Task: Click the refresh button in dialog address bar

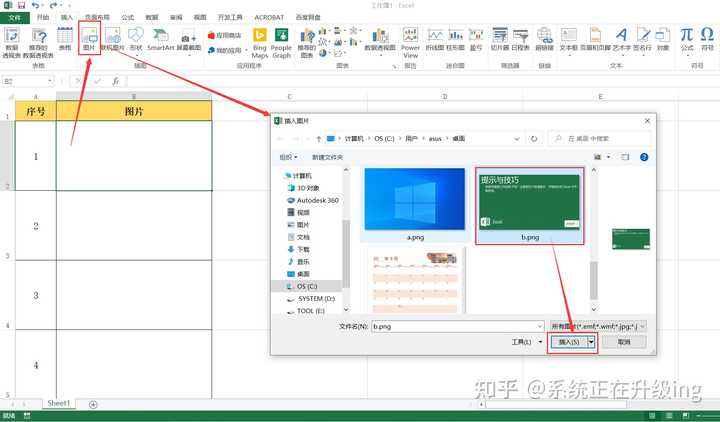Action: (x=534, y=139)
